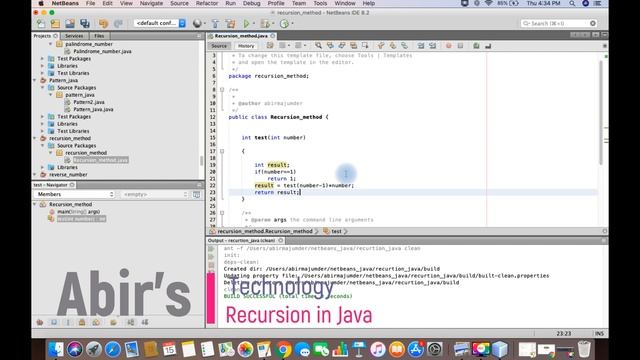The image size is (640, 360).
Task: Toggle Highlight Search icon in editor toolbar
Action: pyautogui.click(x=353, y=46)
